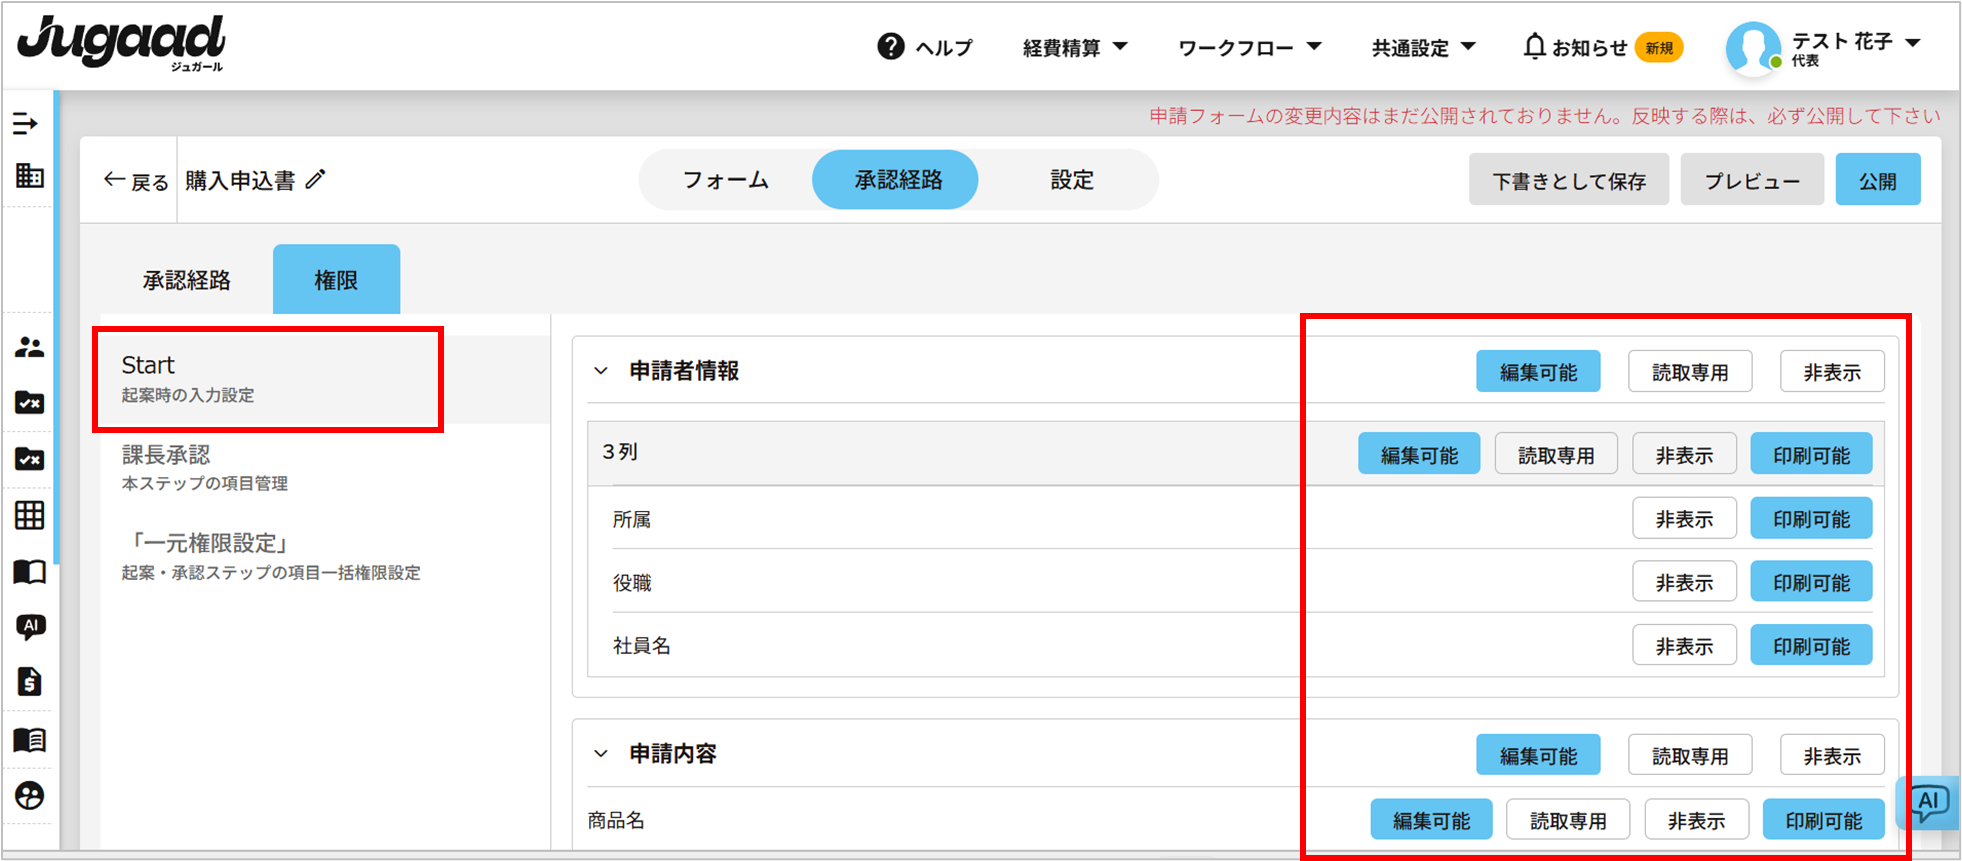Switch to the フォーム tab
Screen dimensions: 1962x861
pos(725,180)
